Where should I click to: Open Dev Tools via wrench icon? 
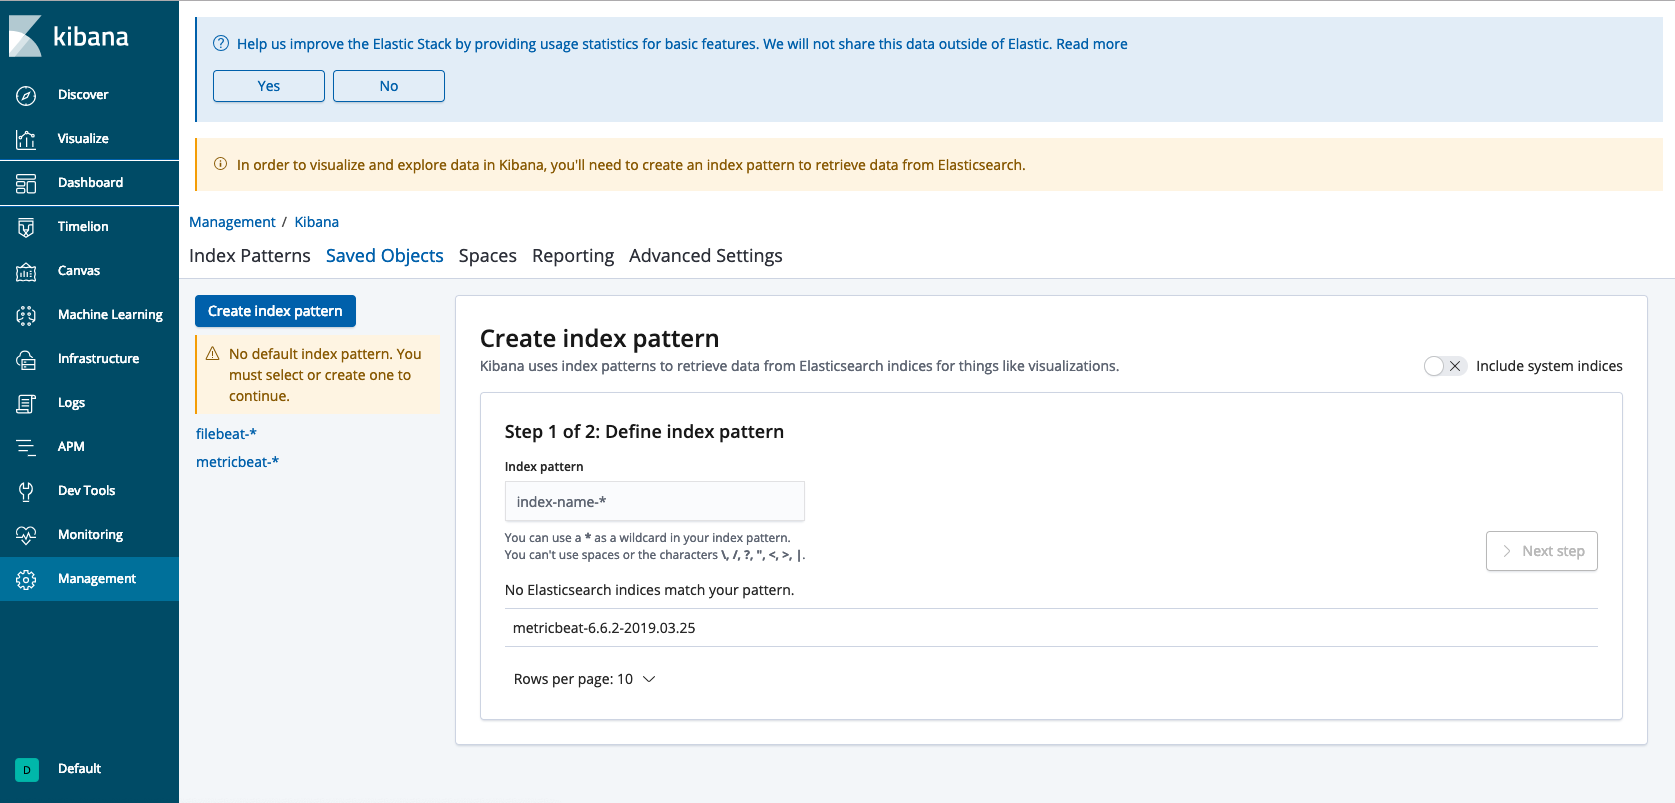pos(26,491)
